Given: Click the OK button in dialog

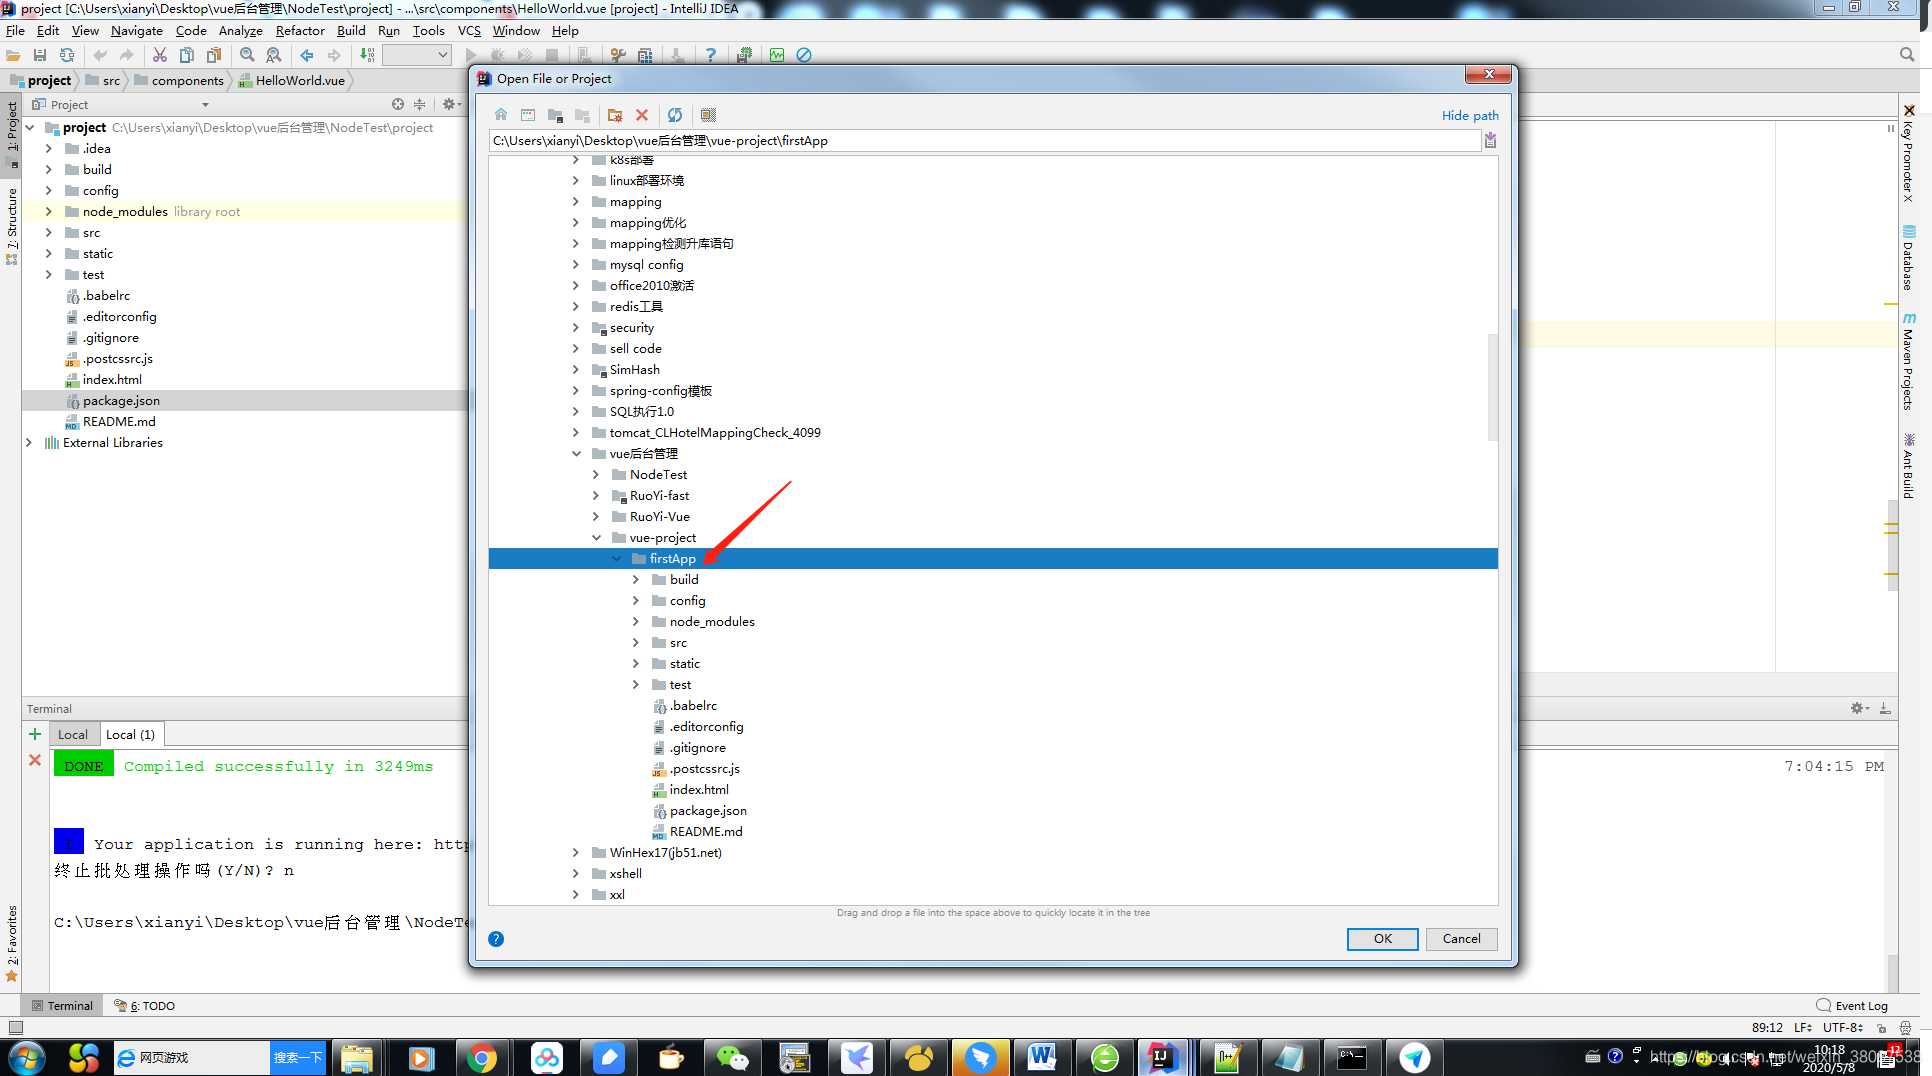Looking at the screenshot, I should [1382, 939].
